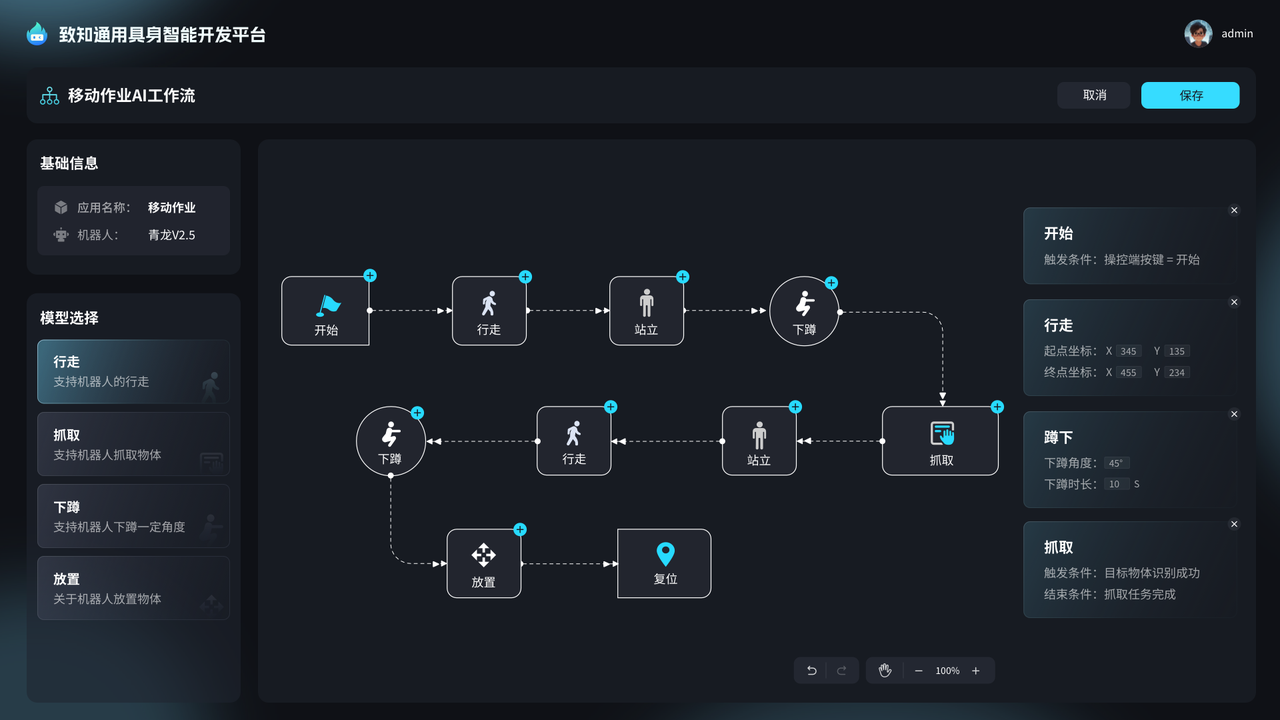
Task: Click the 取消 button
Action: [x=1094, y=95]
